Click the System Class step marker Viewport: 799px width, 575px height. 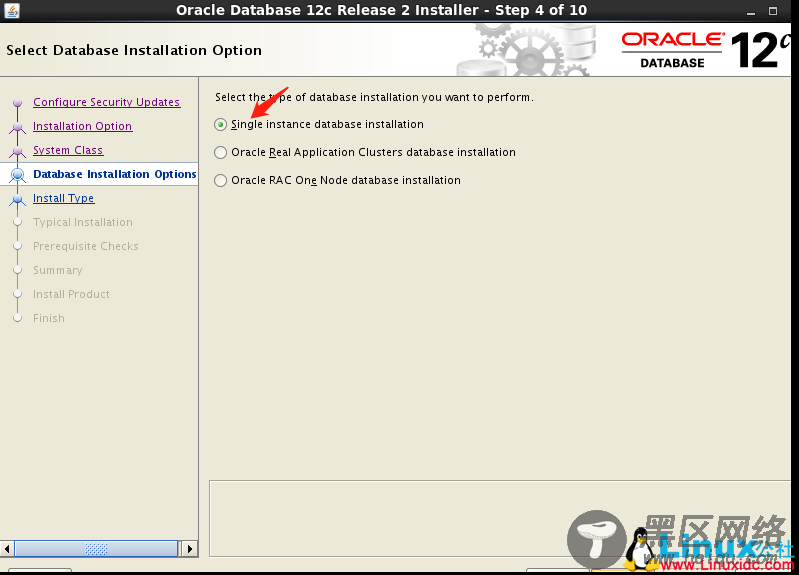point(18,150)
